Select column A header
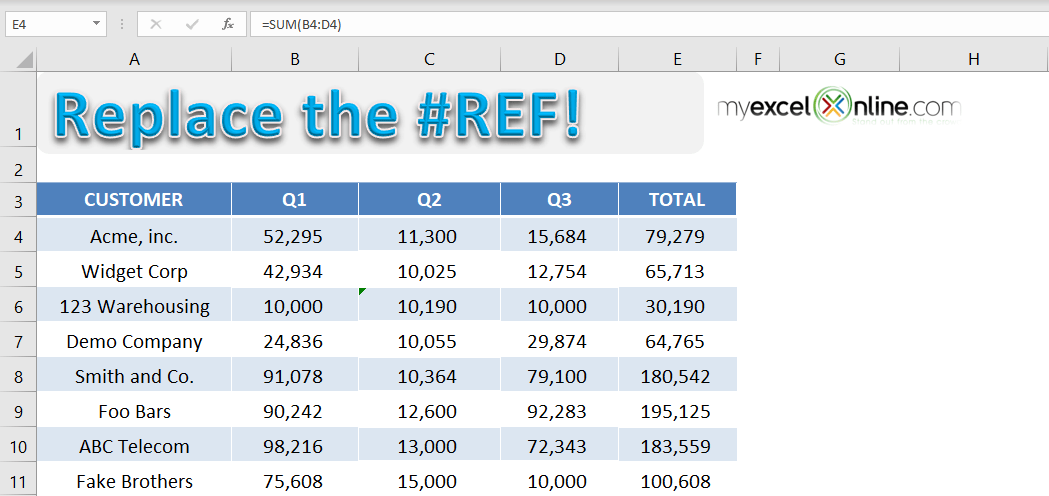Screen dimensions: 1049x496 pyautogui.click(x=134, y=60)
